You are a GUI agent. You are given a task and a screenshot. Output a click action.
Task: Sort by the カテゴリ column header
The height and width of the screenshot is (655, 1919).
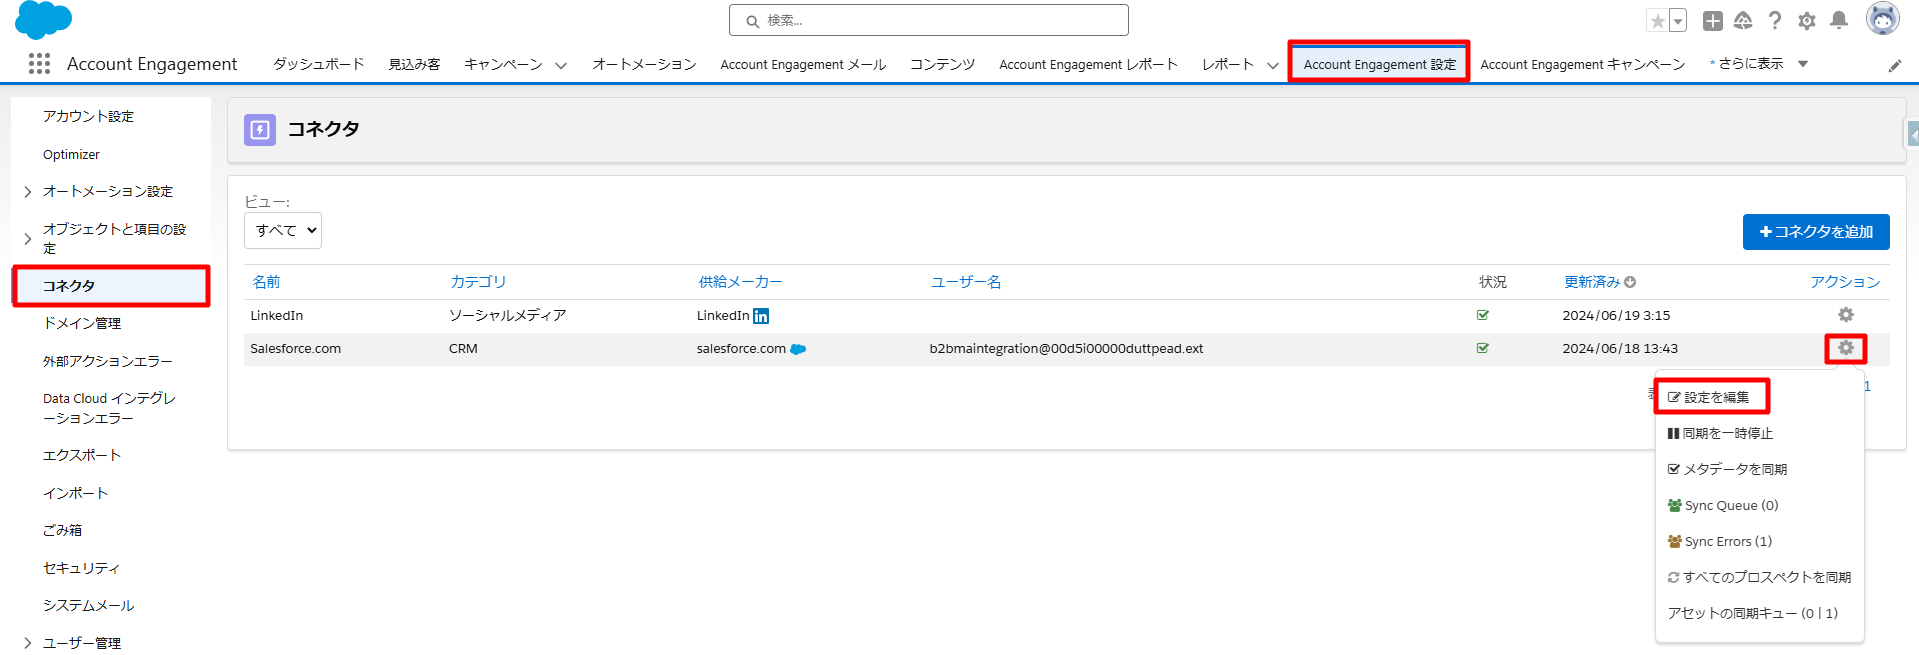pyautogui.click(x=478, y=282)
